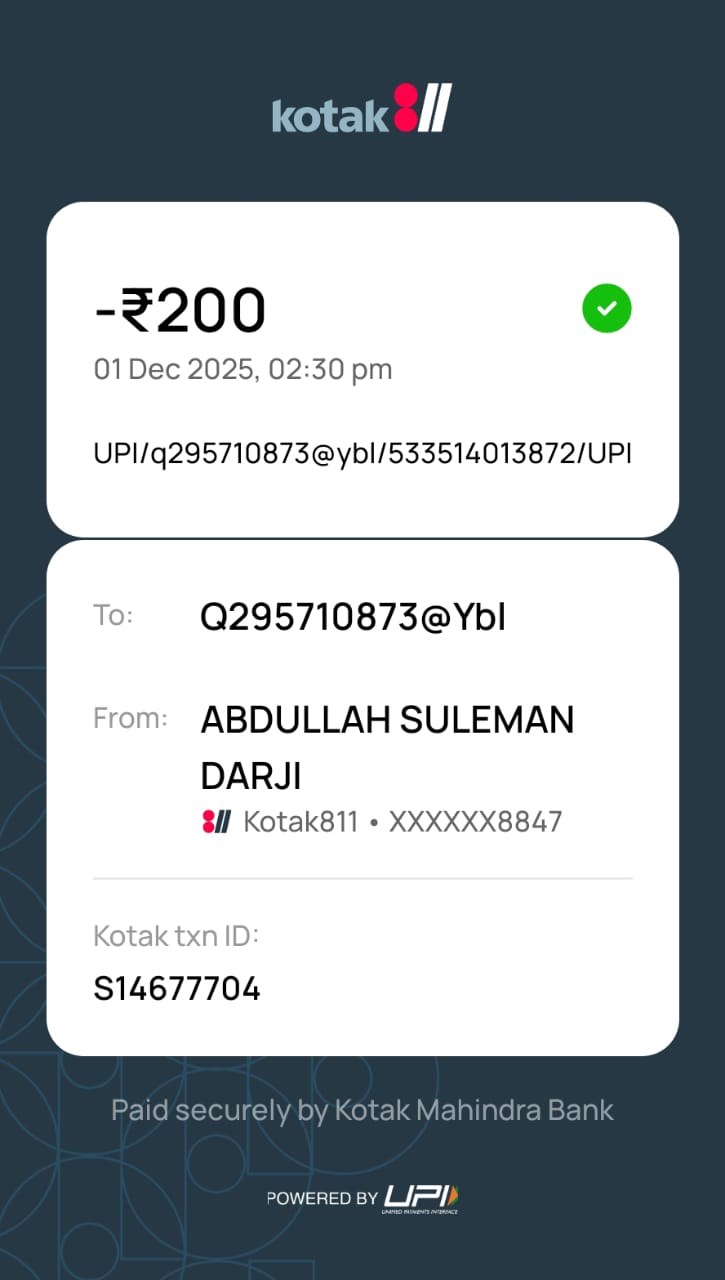Tap the "POWERED BY" text
This screenshot has width=725, height=1280.
click(322, 1198)
